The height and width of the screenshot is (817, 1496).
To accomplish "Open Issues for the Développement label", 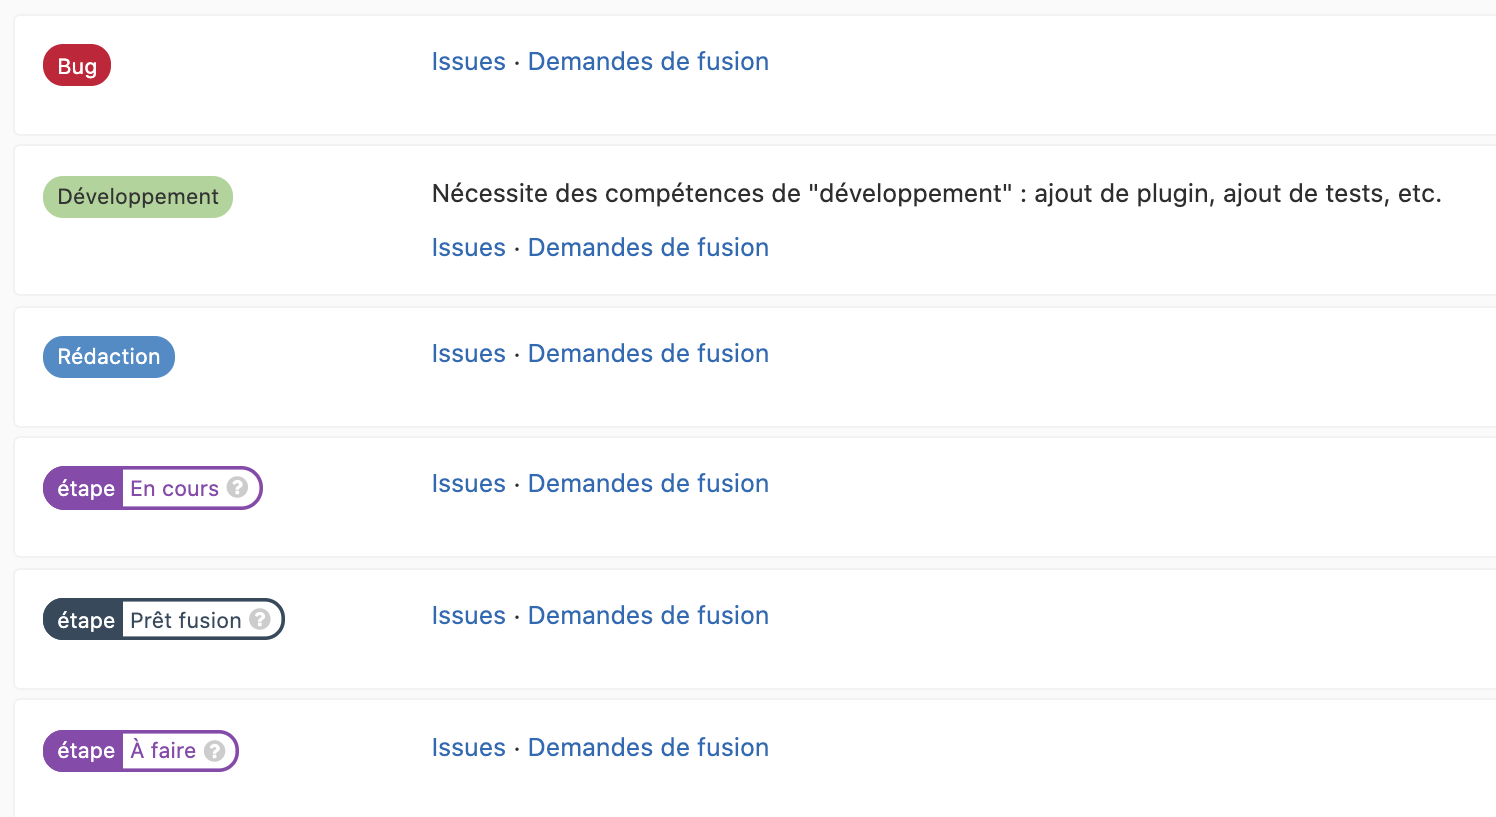I will coord(468,248).
